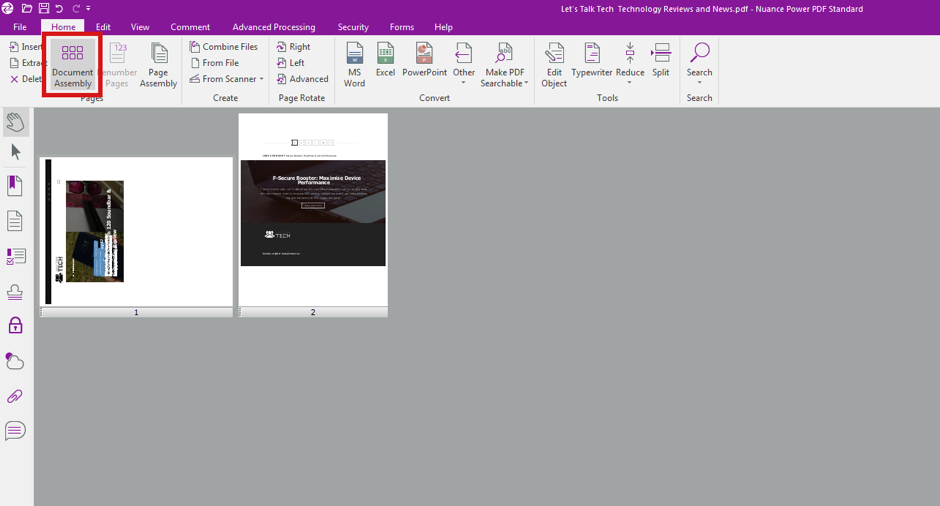Switch to the View ribbon tab
Image resolution: width=940 pixels, height=506 pixels.
coord(140,27)
